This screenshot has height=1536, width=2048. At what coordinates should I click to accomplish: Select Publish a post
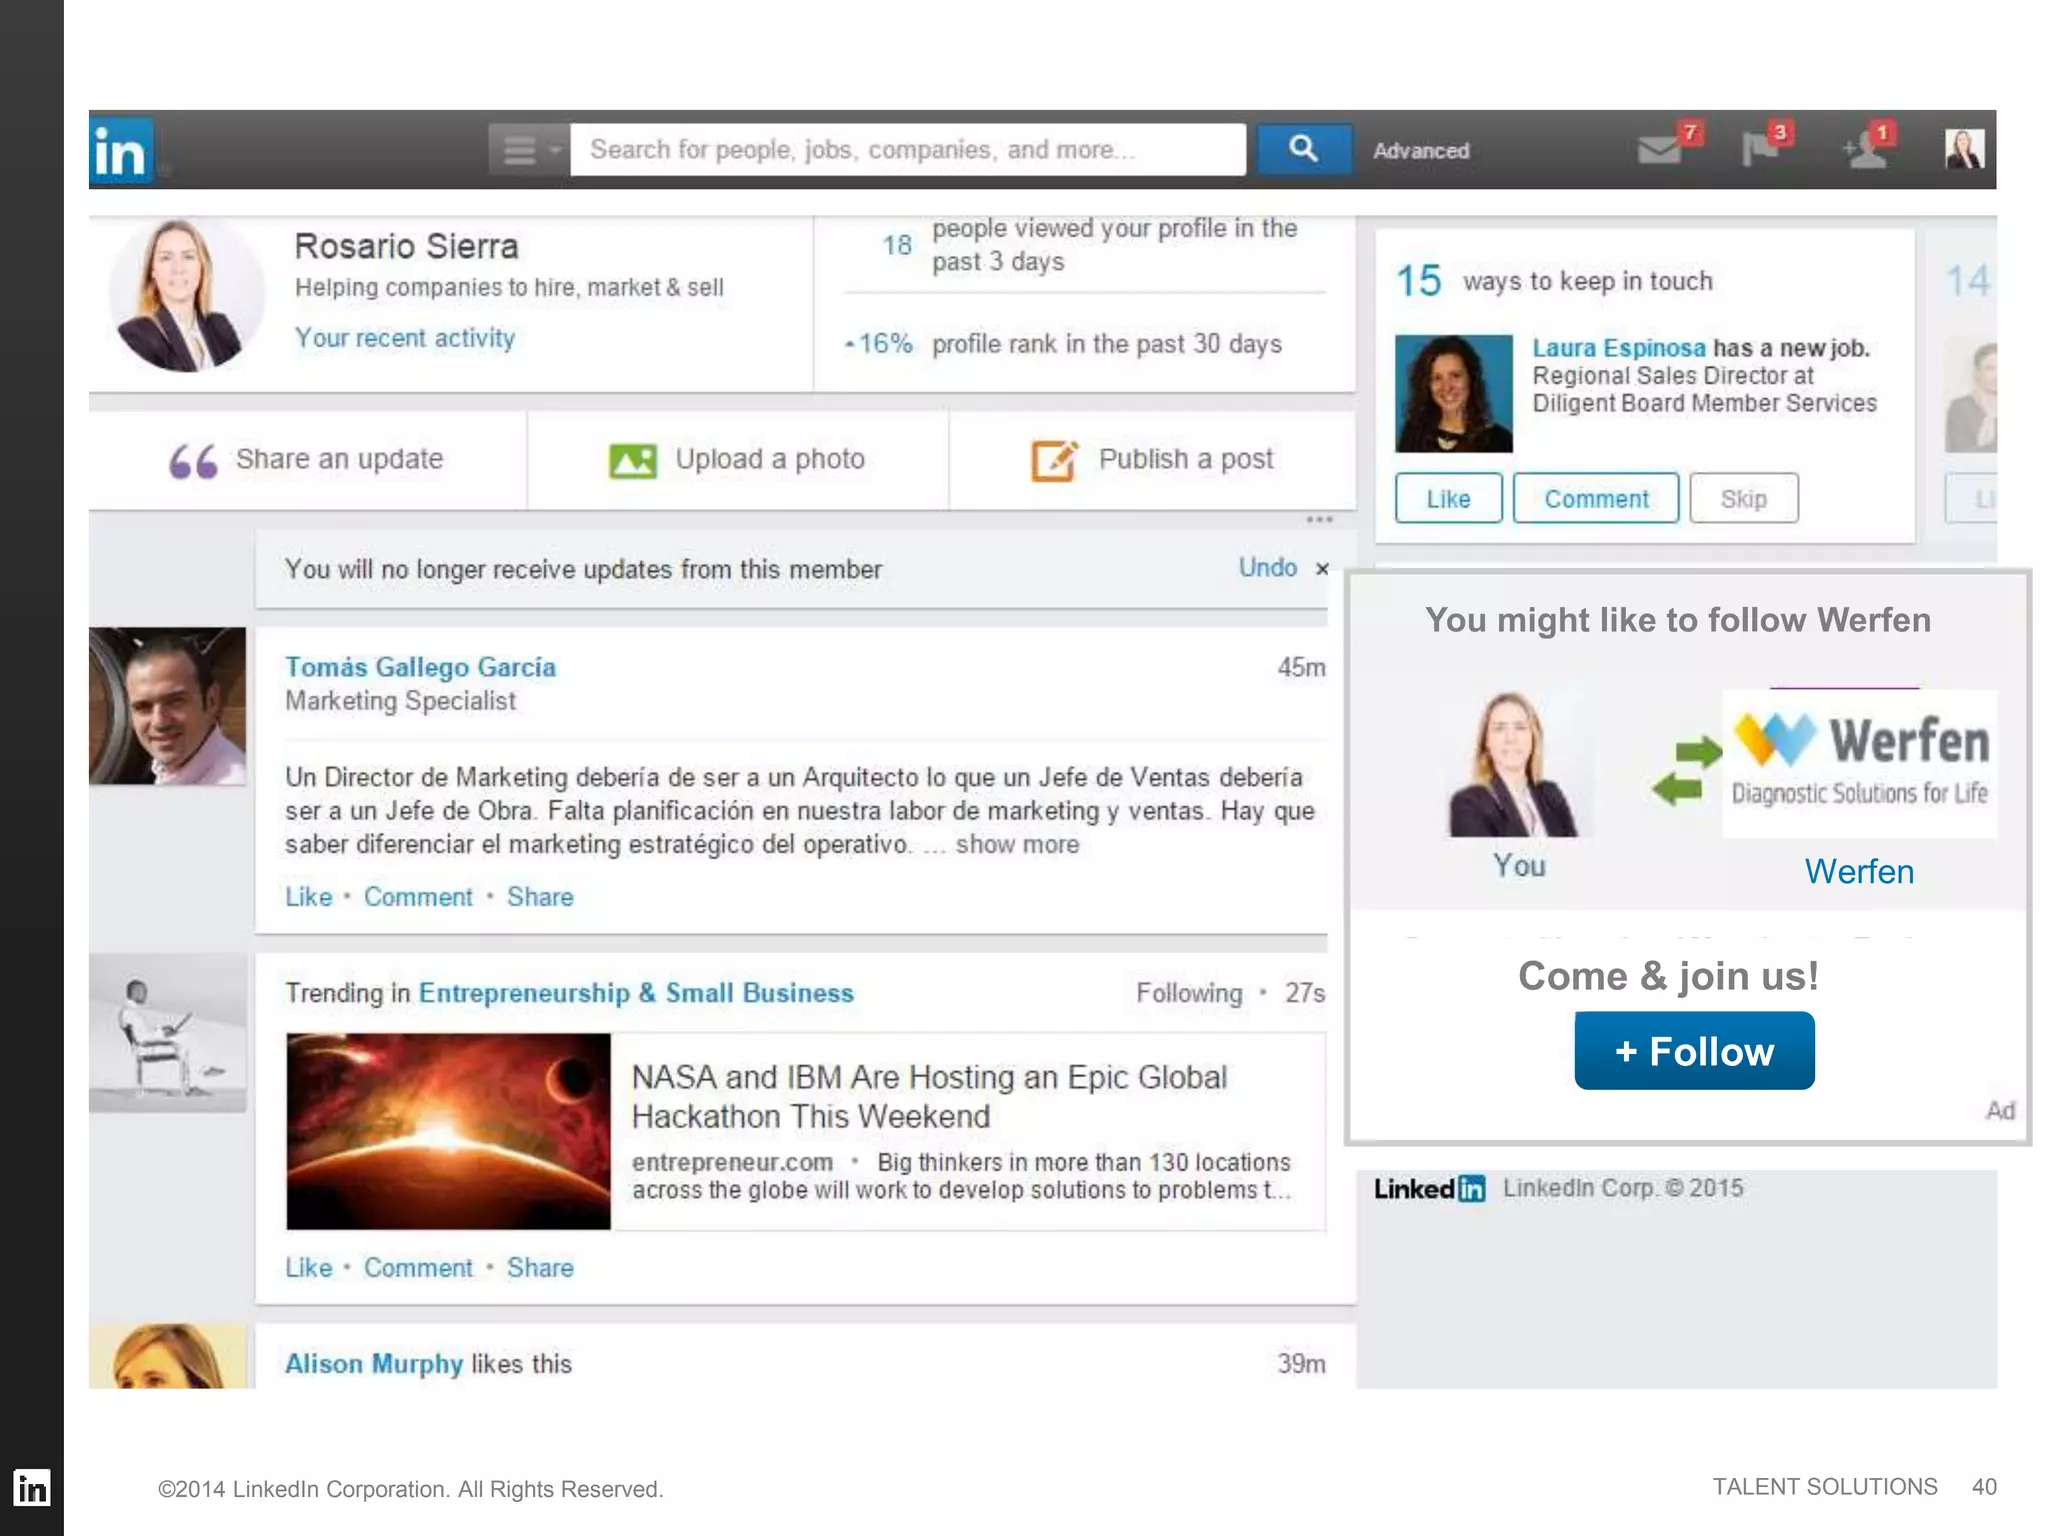[x=1186, y=459]
